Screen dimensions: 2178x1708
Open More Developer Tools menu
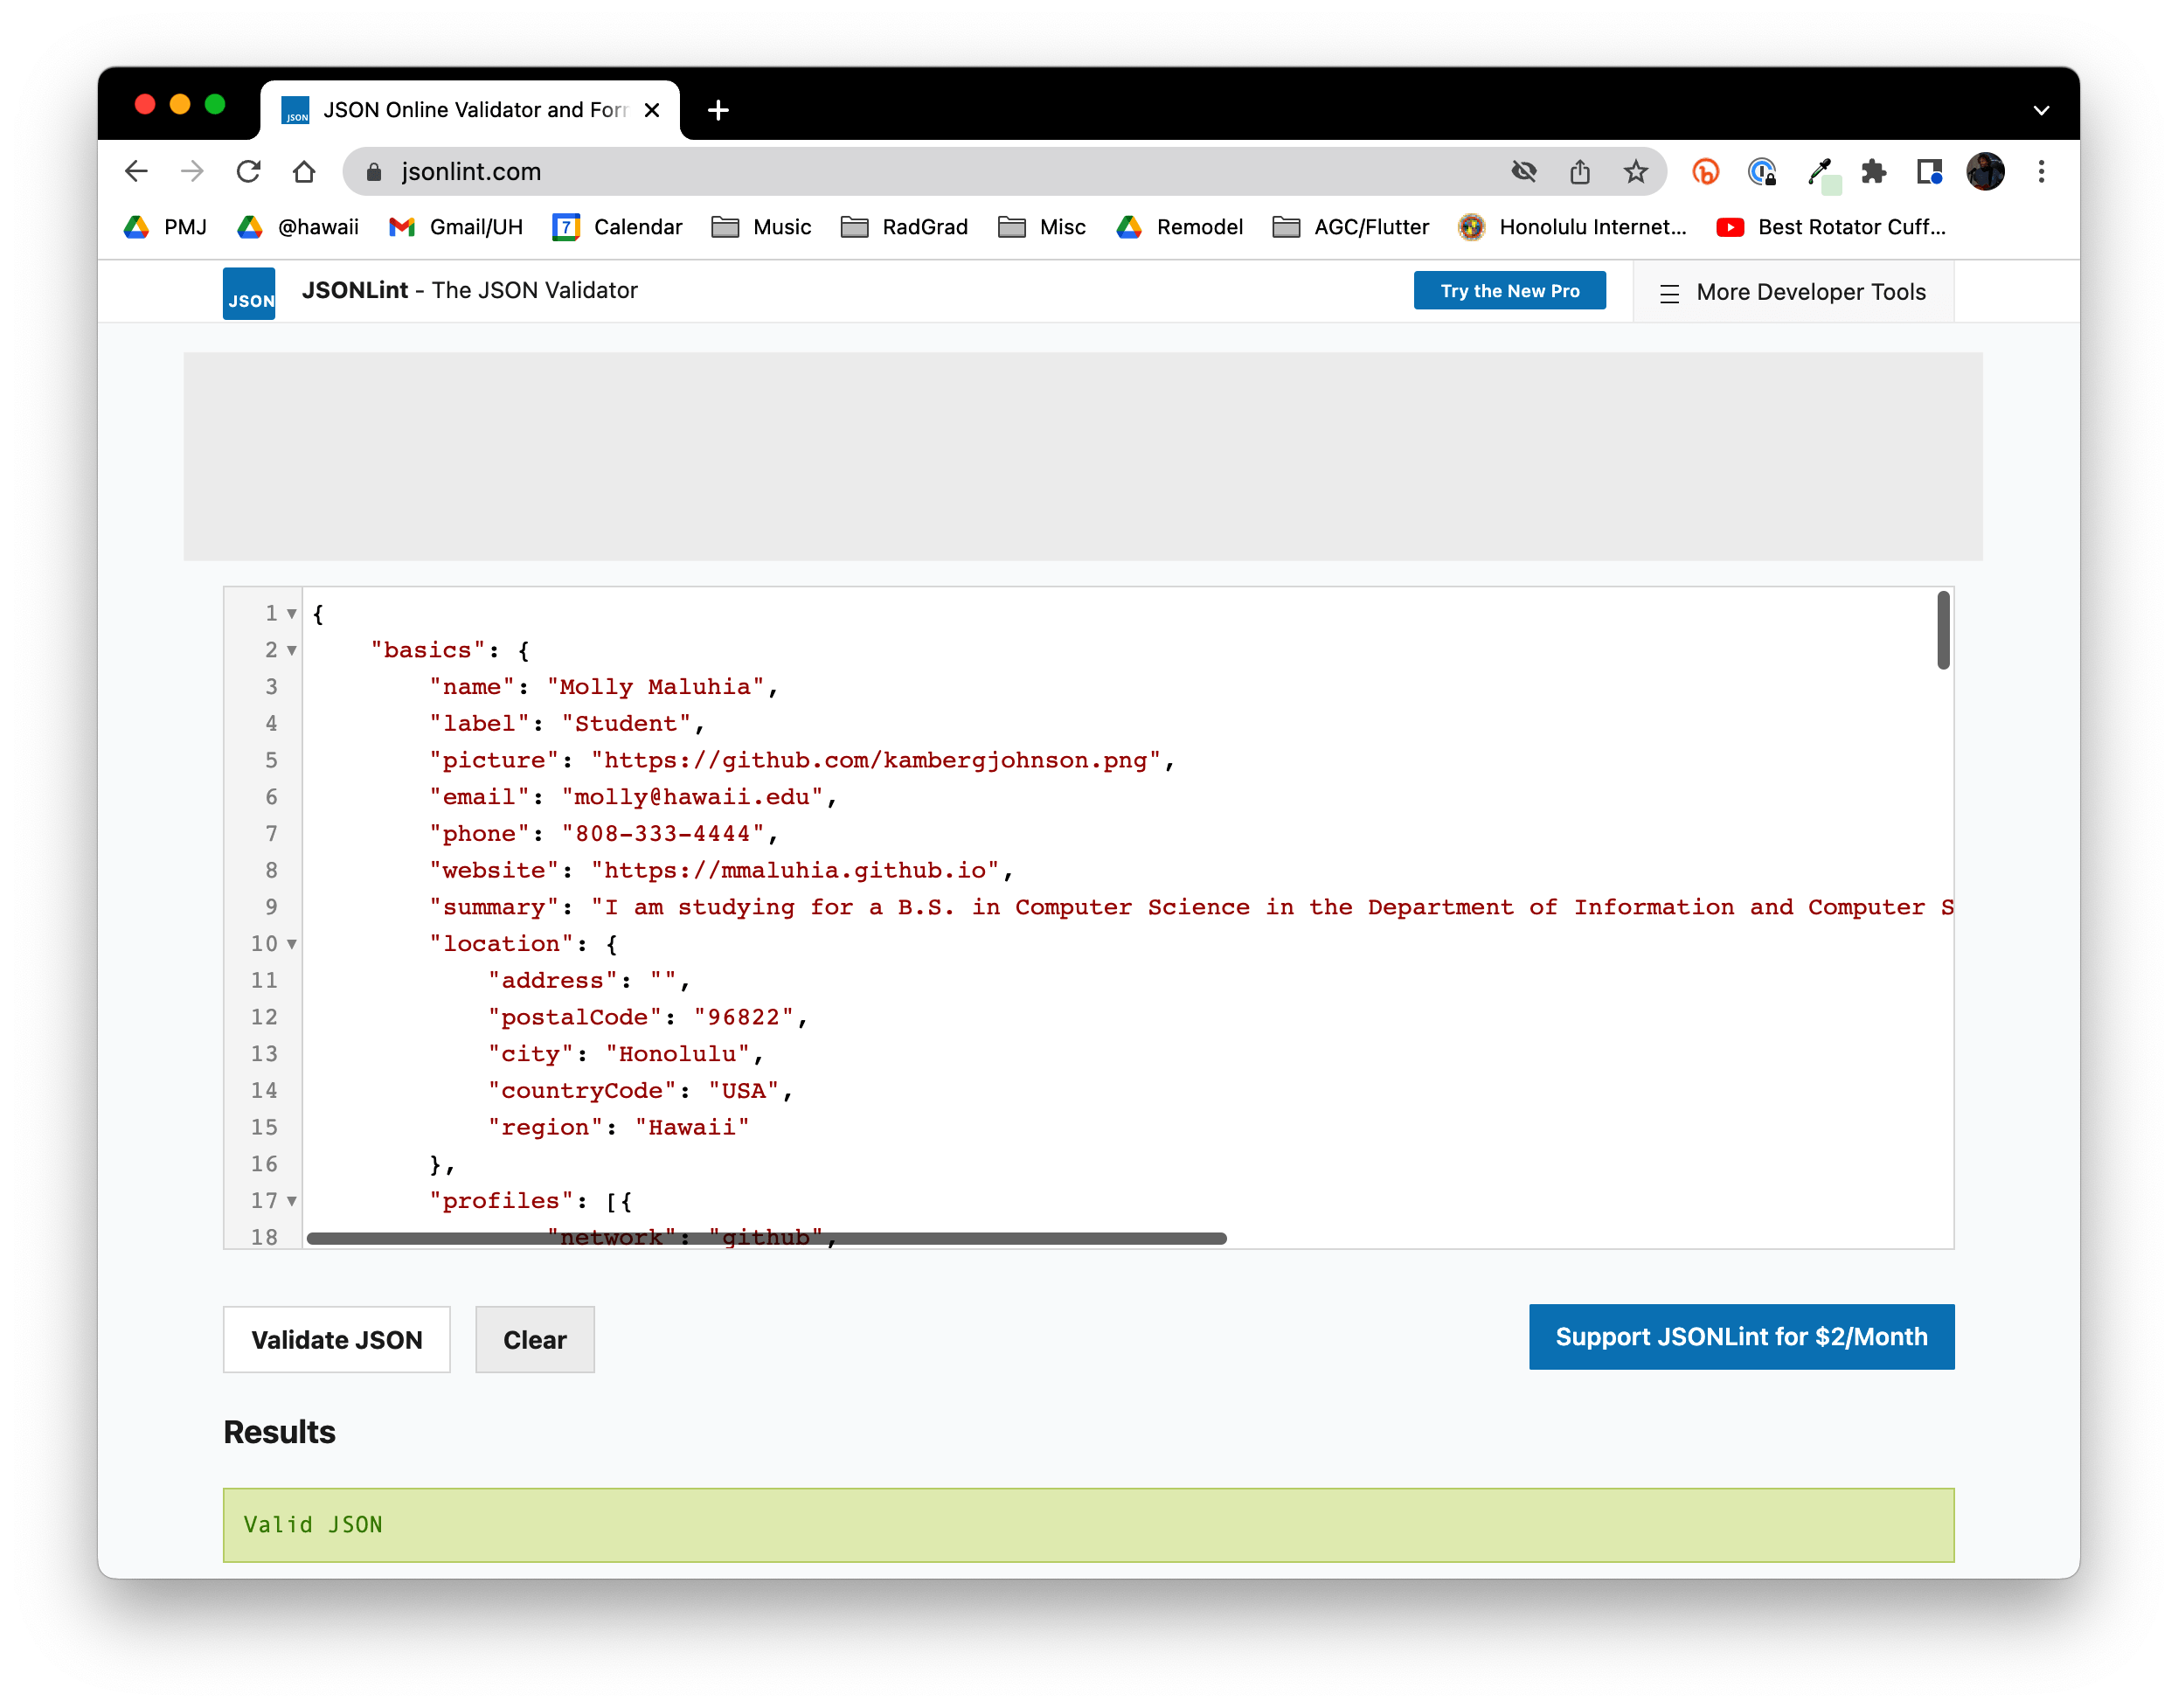[x=1793, y=292]
